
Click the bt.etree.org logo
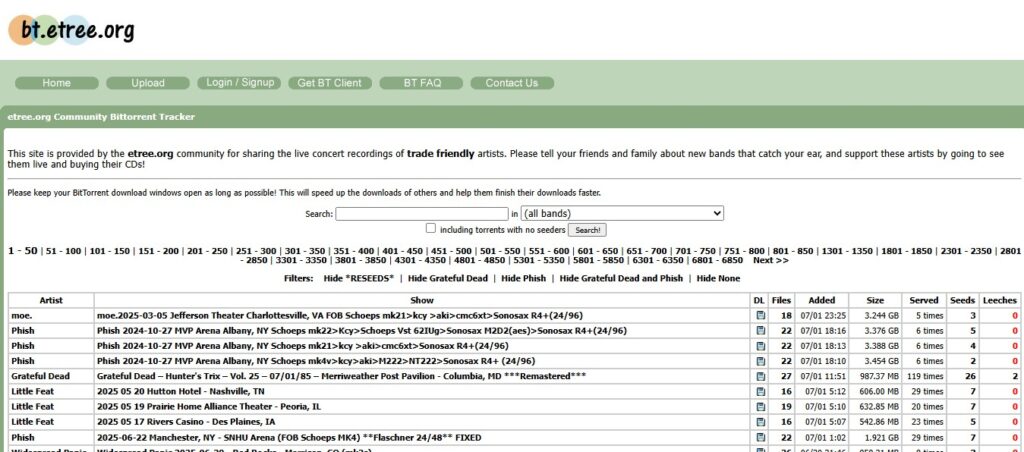pyautogui.click(x=71, y=30)
